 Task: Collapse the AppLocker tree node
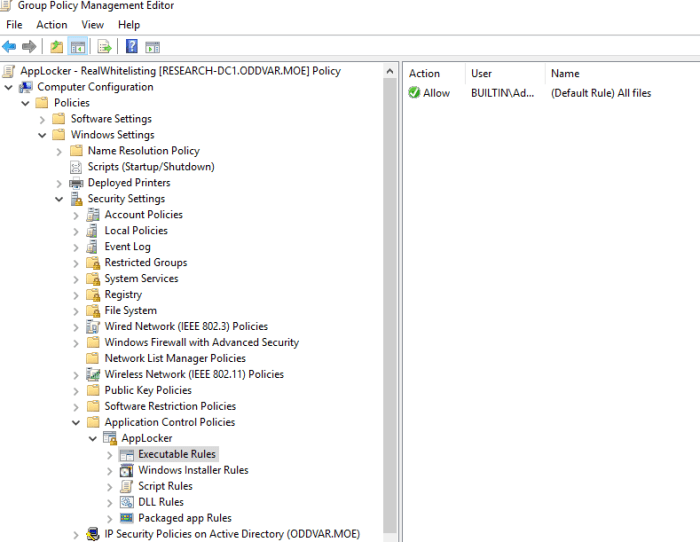pyautogui.click(x=93, y=438)
